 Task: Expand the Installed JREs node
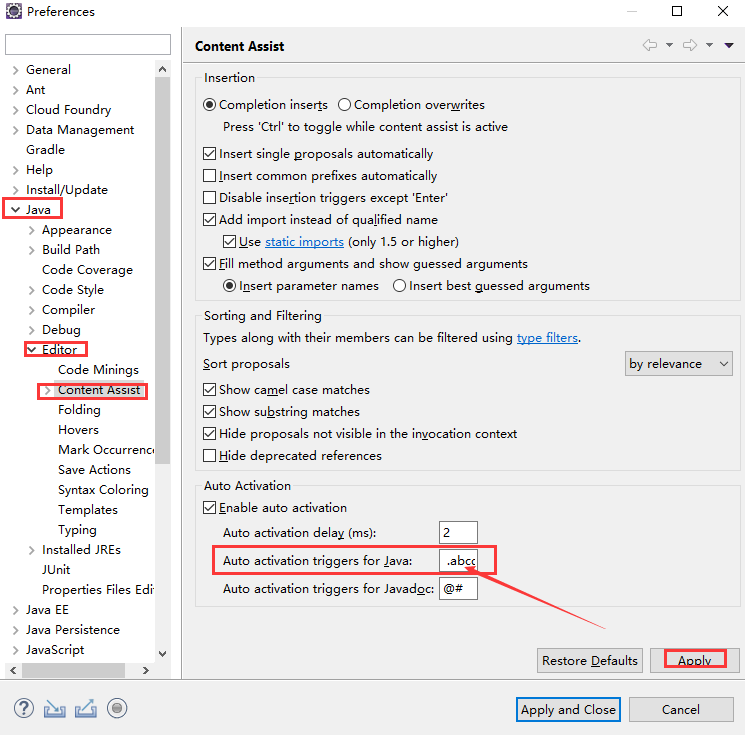32,550
